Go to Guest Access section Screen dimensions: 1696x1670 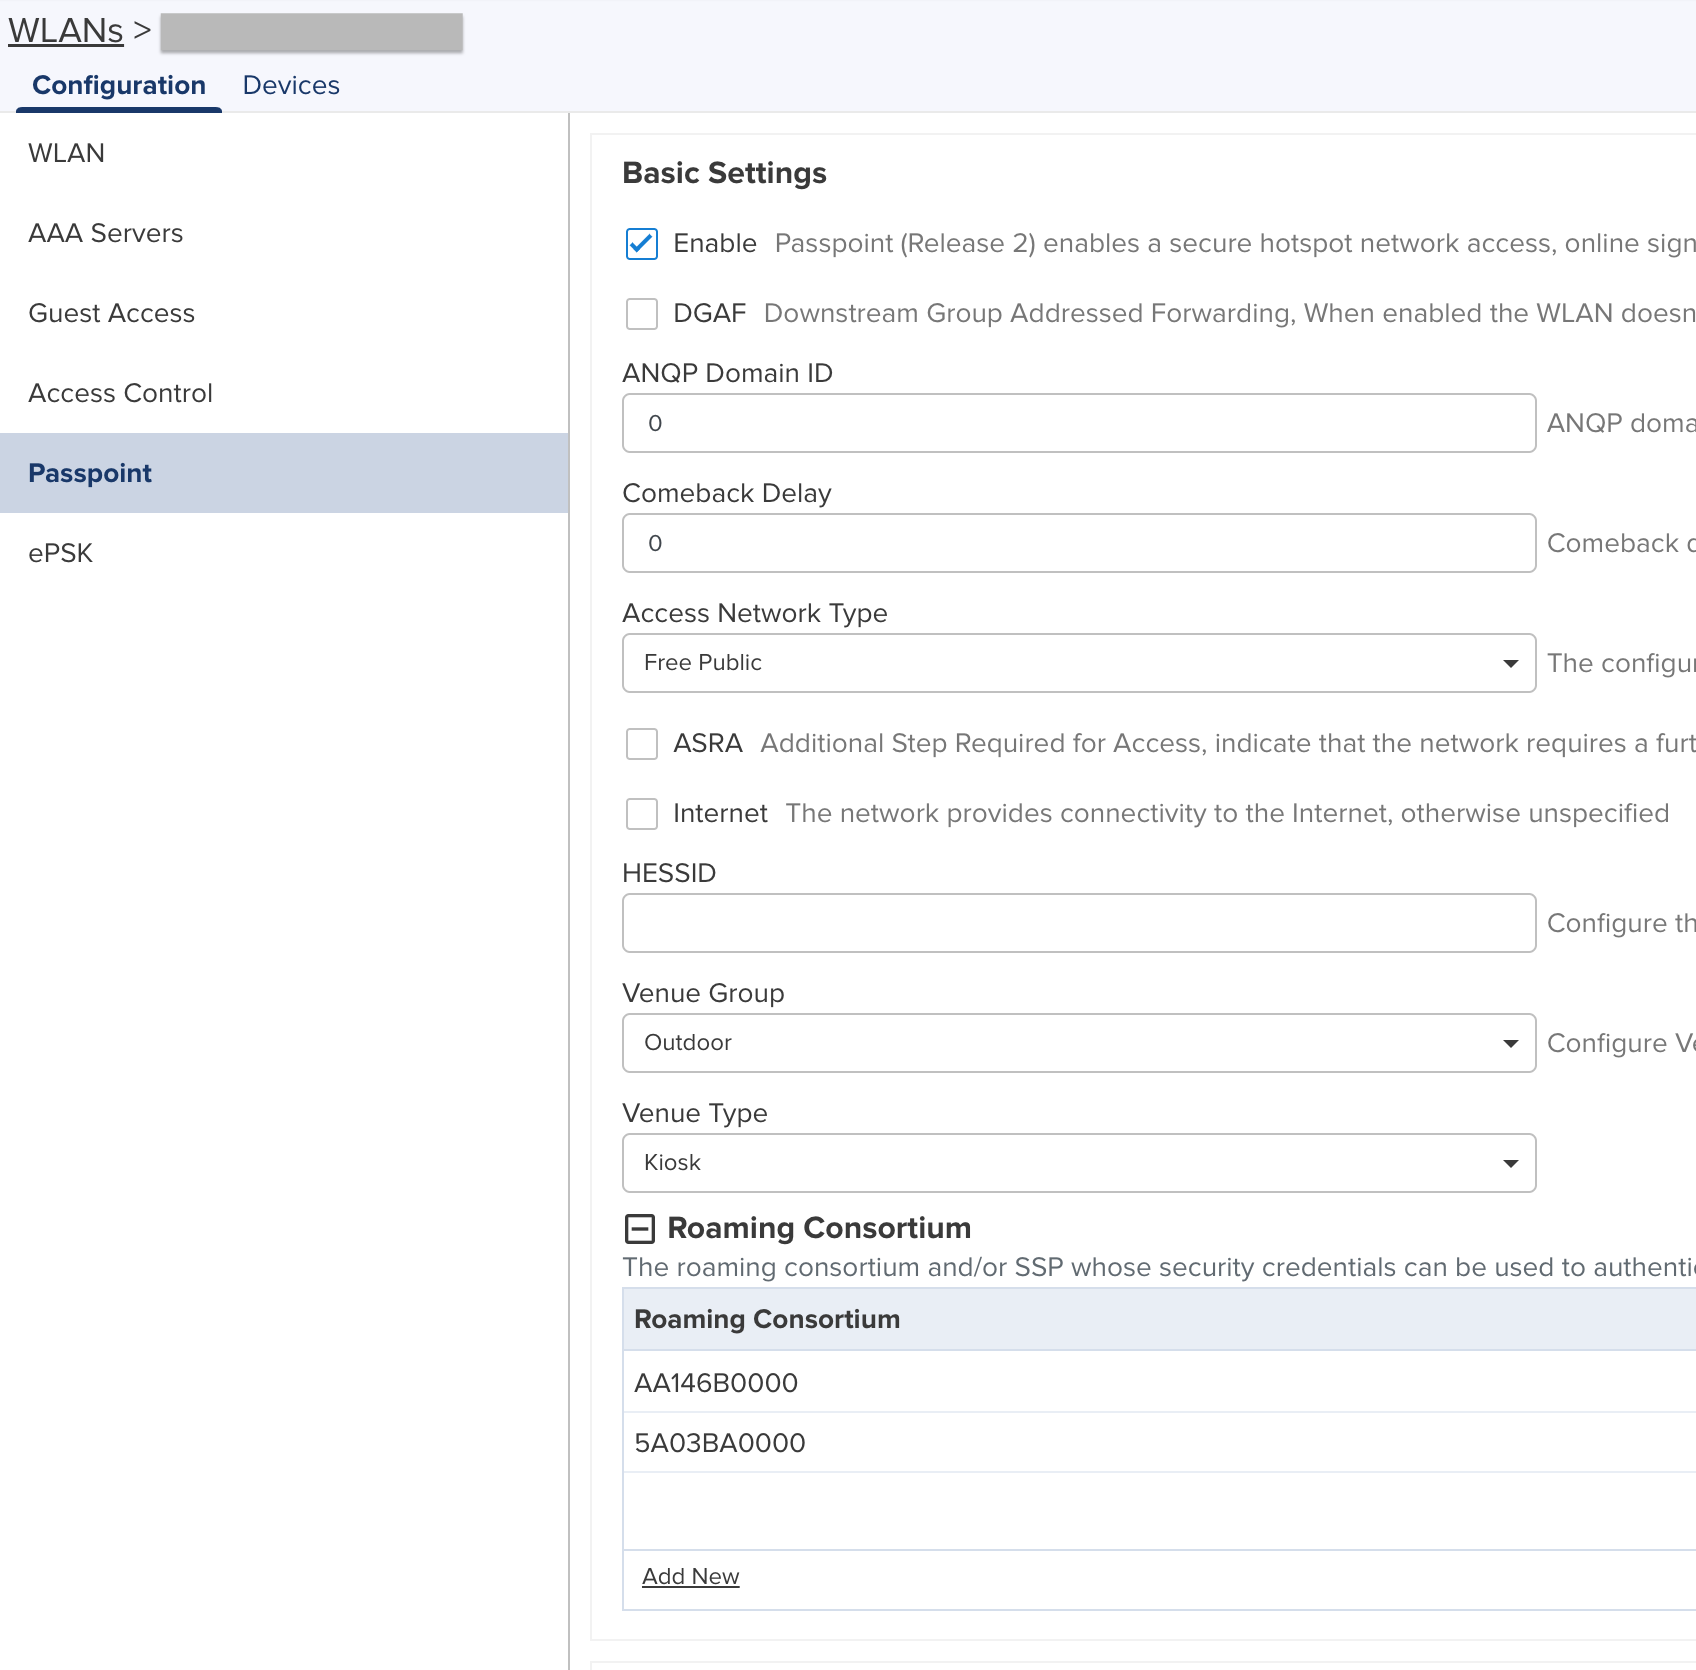284,313
